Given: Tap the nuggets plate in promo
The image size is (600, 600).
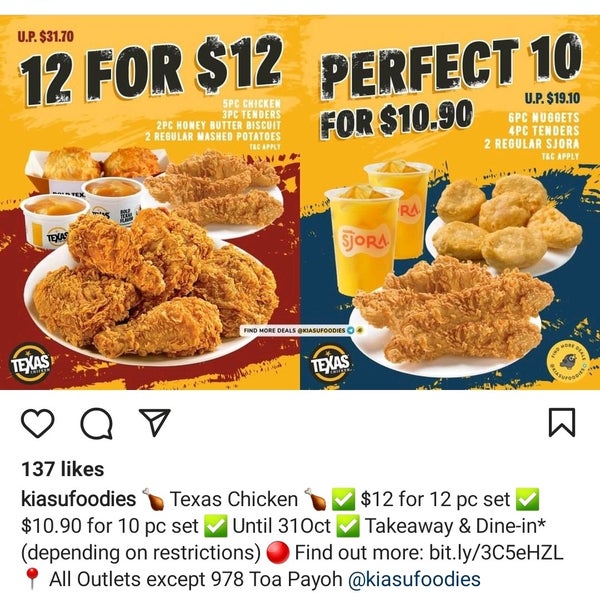Looking at the screenshot, I should 505,224.
